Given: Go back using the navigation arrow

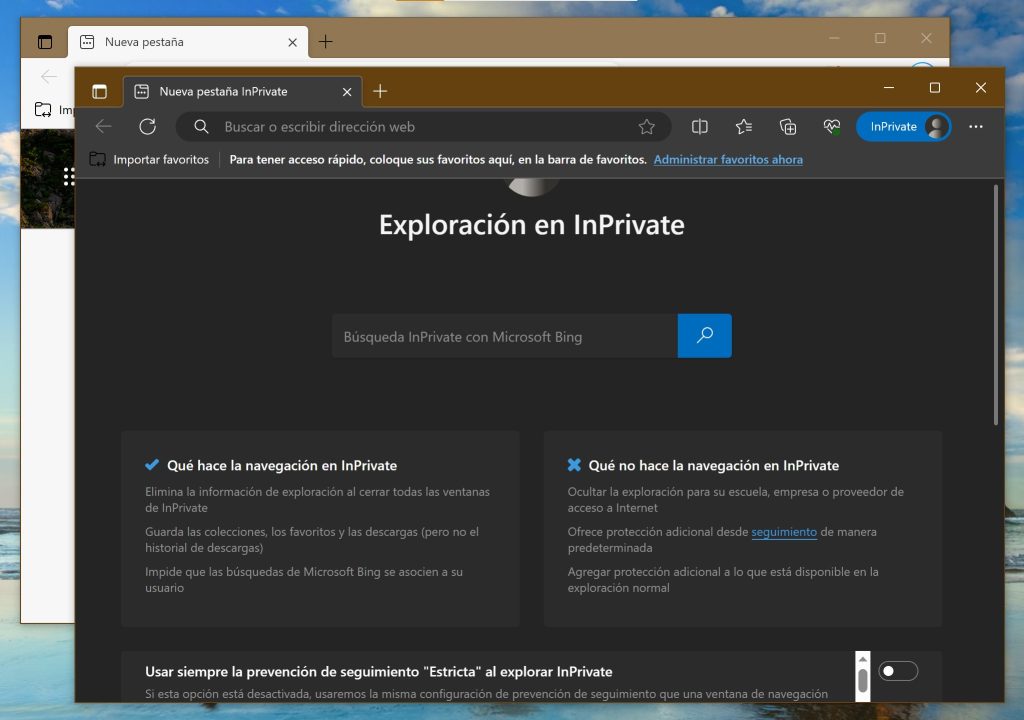Looking at the screenshot, I should pos(103,127).
